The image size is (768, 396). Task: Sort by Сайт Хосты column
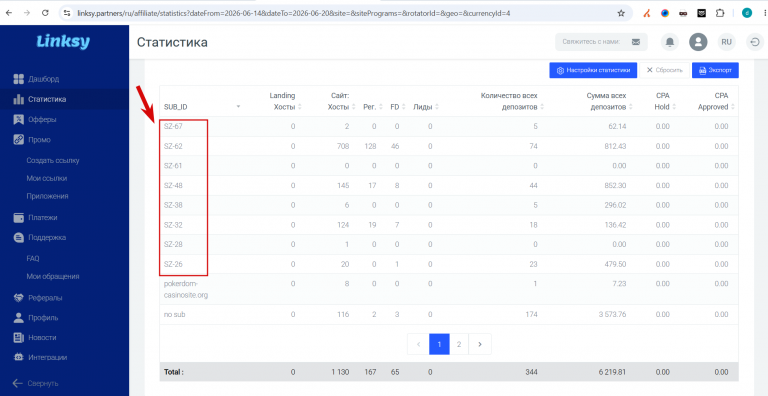pyautogui.click(x=355, y=107)
